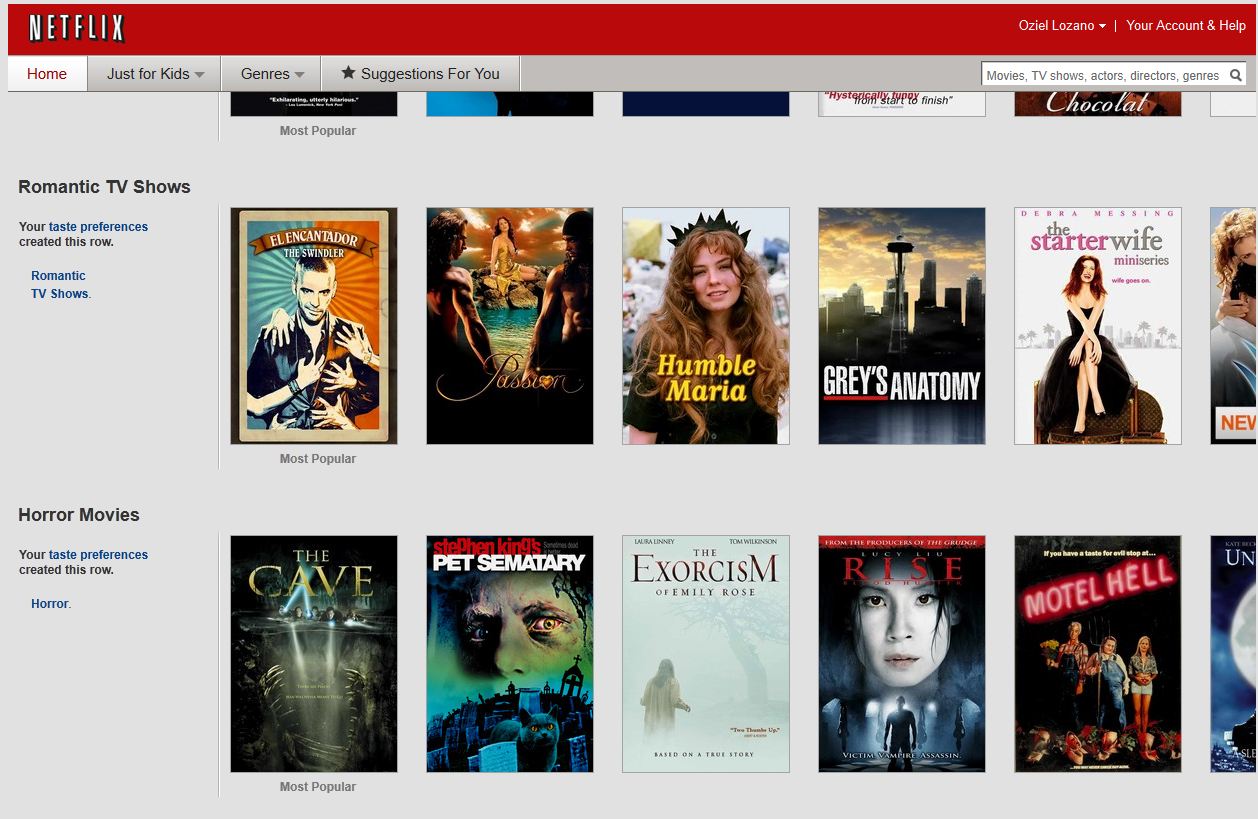Viewport: 1258px width, 819px height.
Task: Click the Netflix logo
Action: click(x=76, y=28)
